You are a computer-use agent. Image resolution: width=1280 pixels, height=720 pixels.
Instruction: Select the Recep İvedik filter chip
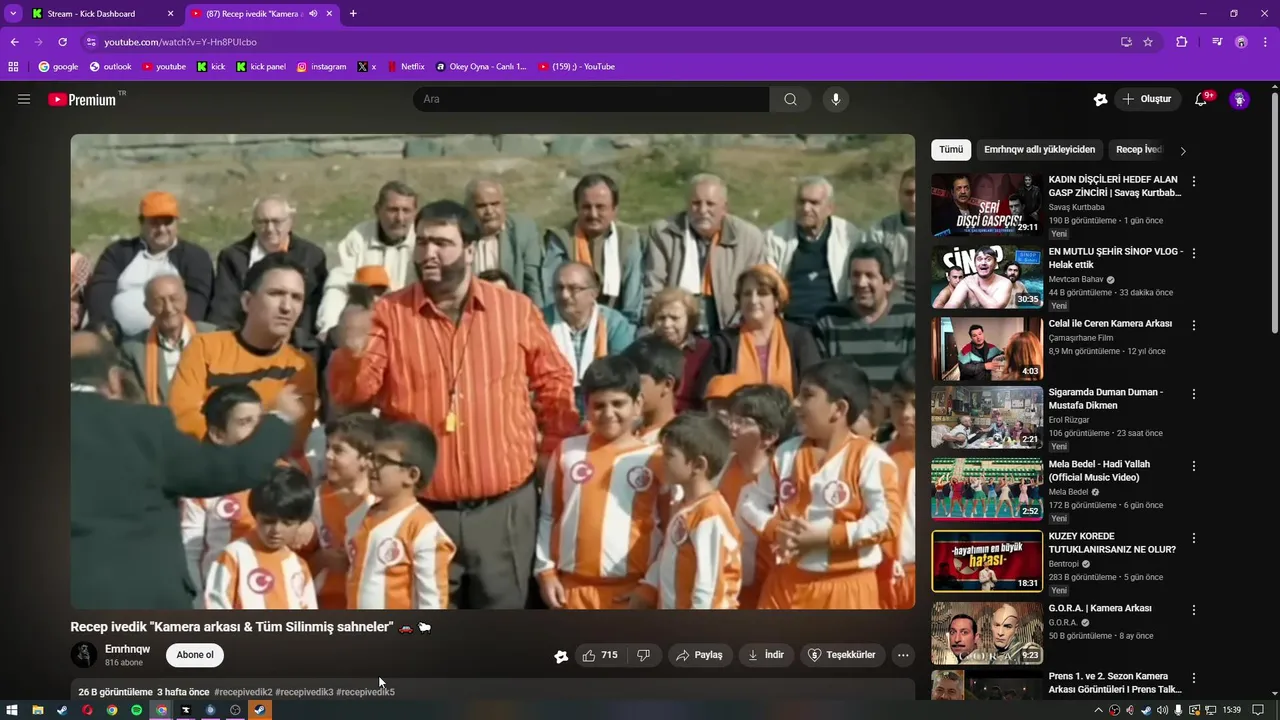pos(1138,150)
